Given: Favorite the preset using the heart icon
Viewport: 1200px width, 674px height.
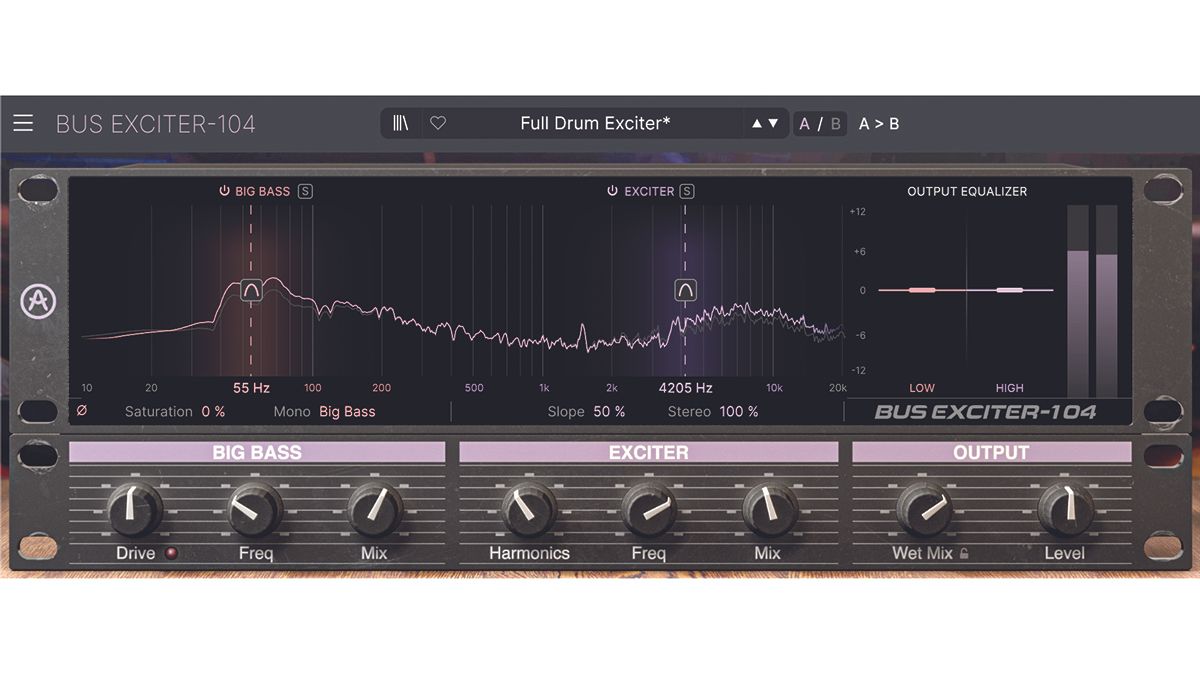Looking at the screenshot, I should 437,123.
